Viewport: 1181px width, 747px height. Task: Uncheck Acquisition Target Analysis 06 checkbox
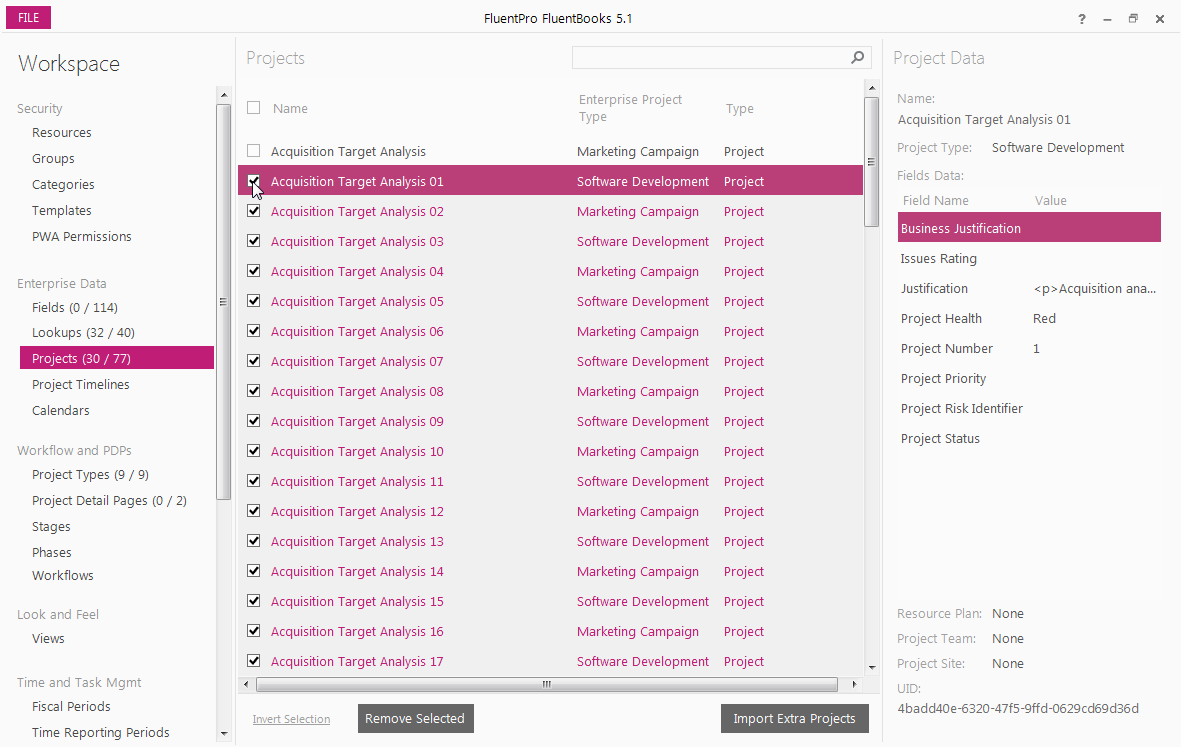(254, 331)
